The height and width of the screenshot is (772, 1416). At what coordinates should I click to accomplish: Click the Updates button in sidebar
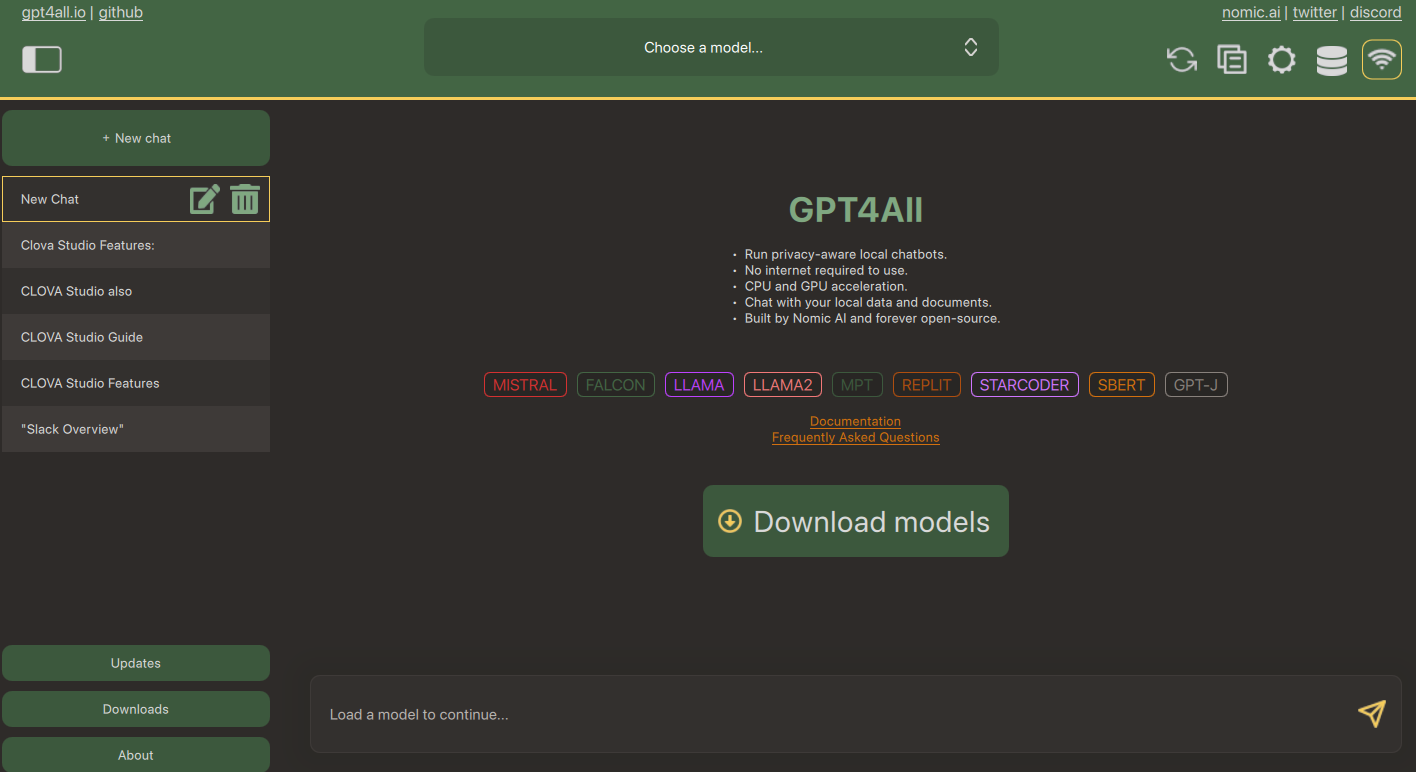136,663
